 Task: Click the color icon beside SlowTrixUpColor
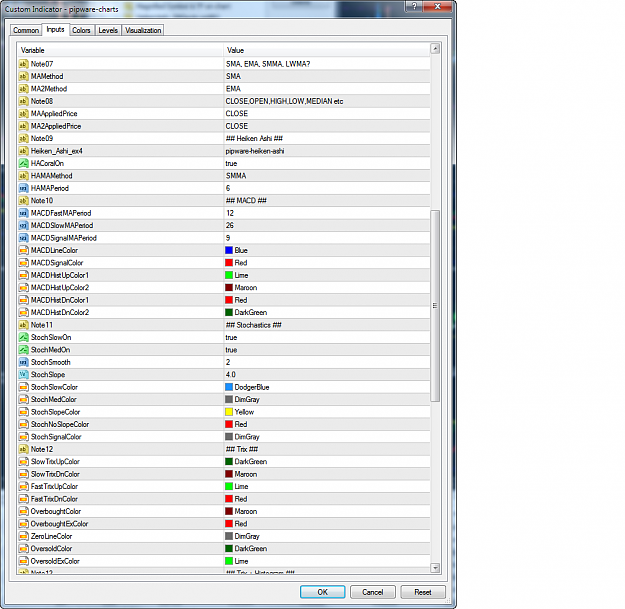pos(24,462)
